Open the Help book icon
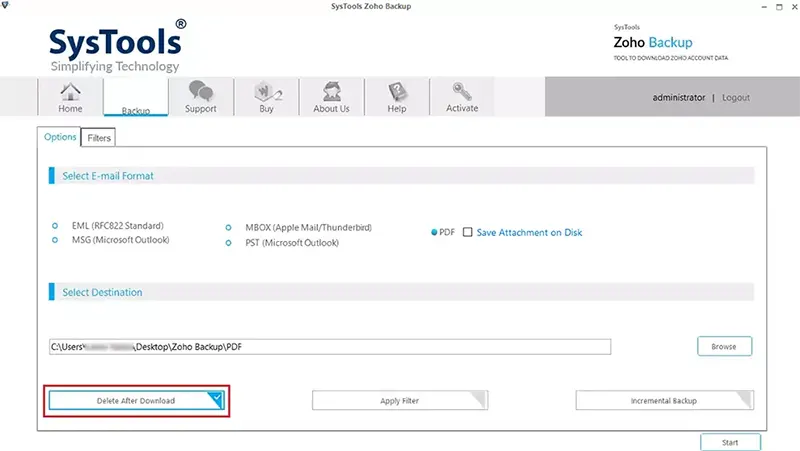This screenshot has width=800, height=451. point(396,97)
